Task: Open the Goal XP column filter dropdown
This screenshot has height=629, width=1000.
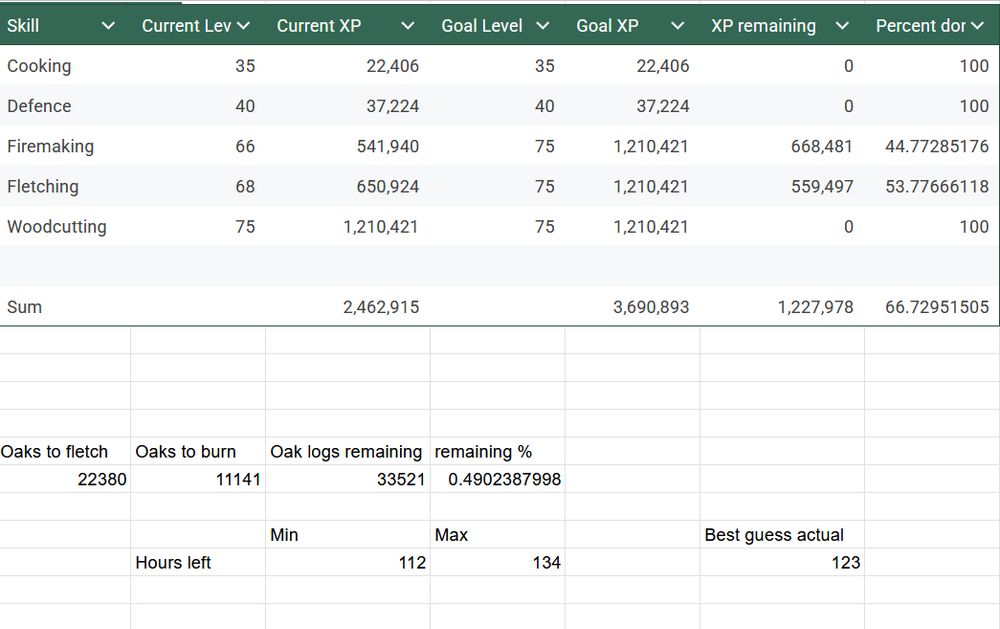Action: tap(678, 26)
